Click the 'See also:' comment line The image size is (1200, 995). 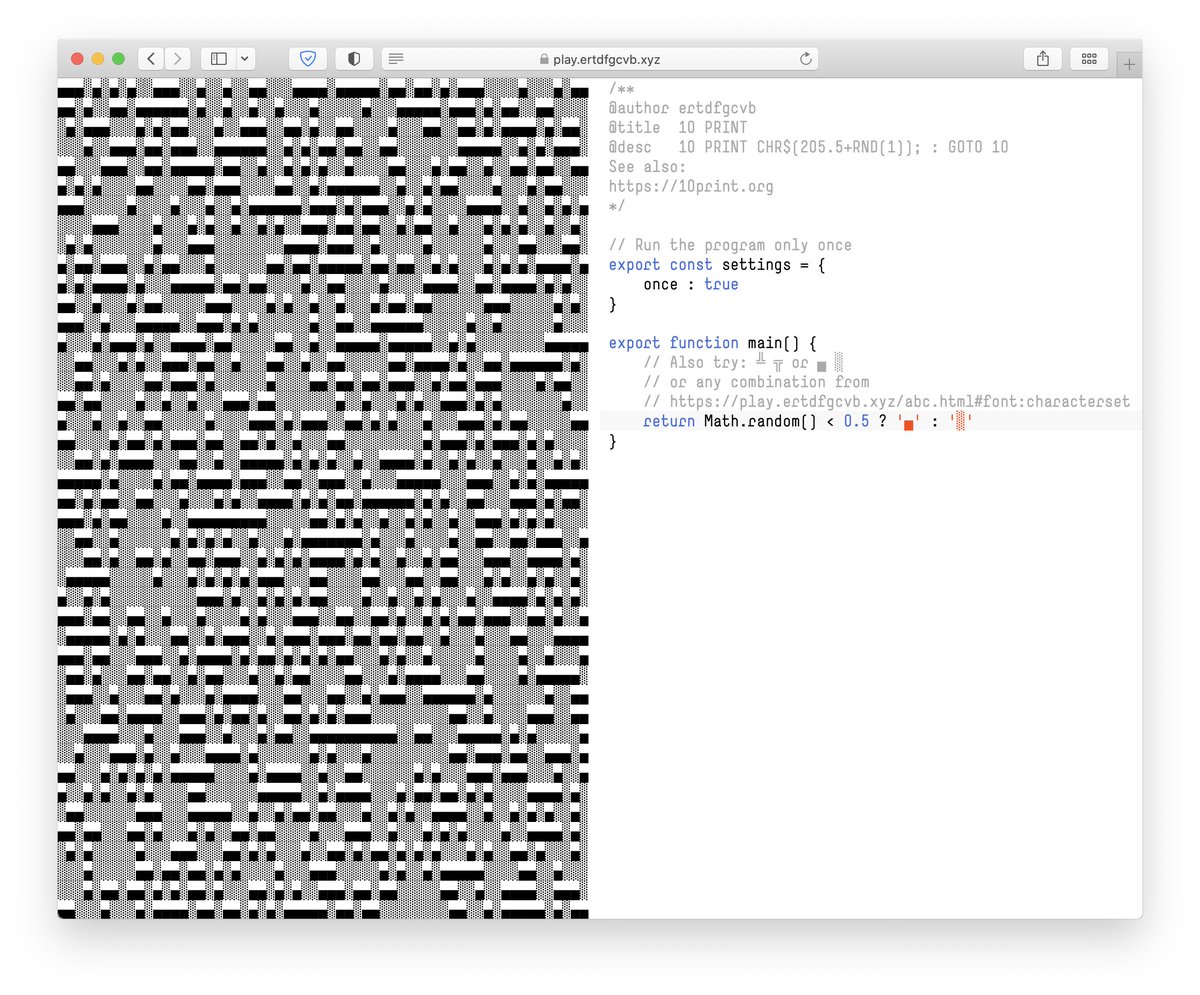648,167
